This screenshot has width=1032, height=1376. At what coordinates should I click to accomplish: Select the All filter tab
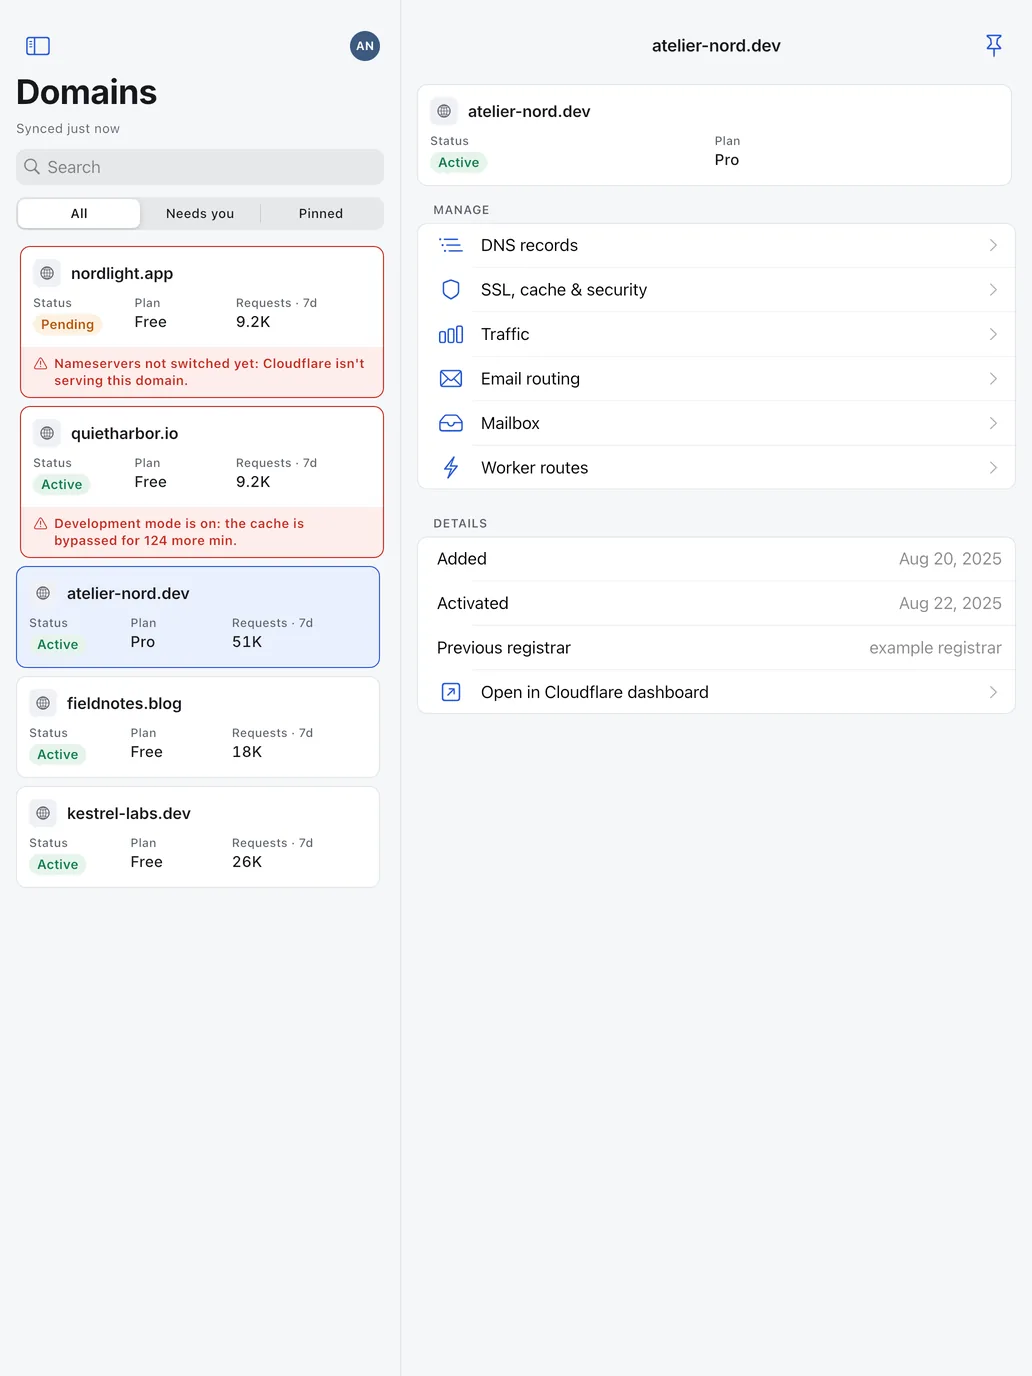79,213
